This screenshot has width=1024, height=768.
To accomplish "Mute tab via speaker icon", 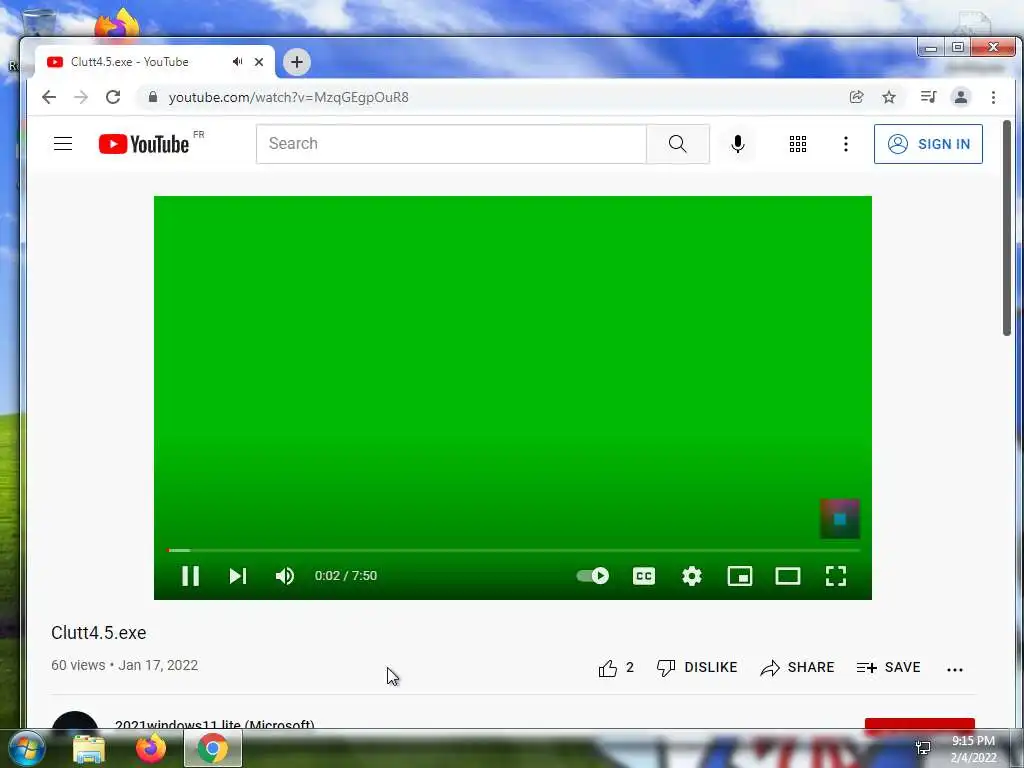I will 237,62.
